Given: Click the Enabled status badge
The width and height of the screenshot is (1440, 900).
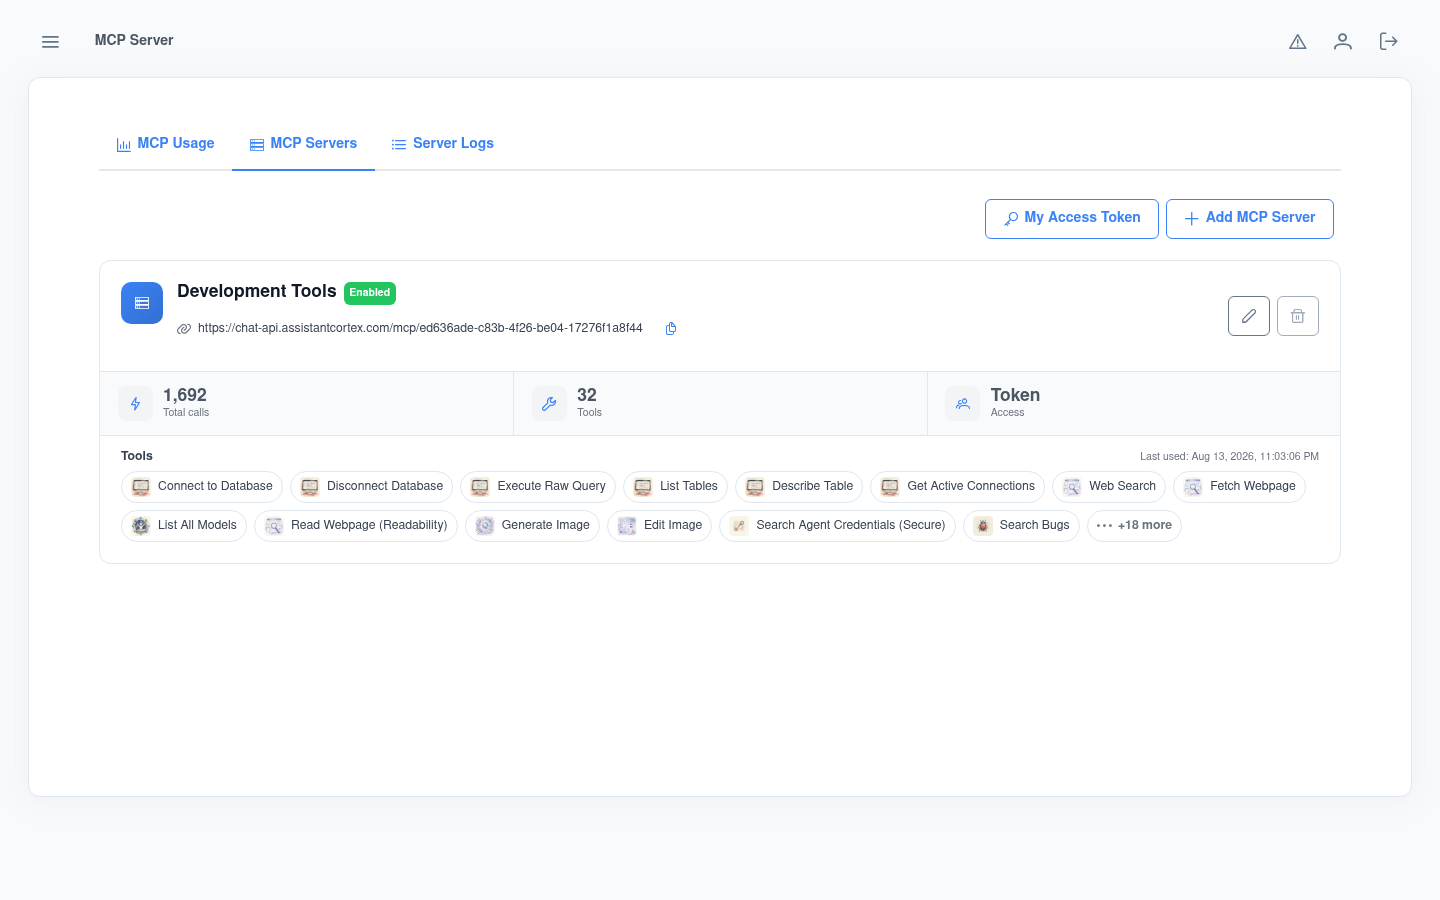Looking at the screenshot, I should tap(370, 293).
